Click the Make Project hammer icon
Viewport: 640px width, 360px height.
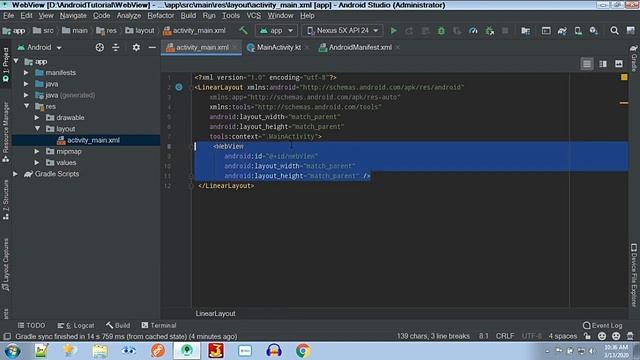[x=243, y=31]
